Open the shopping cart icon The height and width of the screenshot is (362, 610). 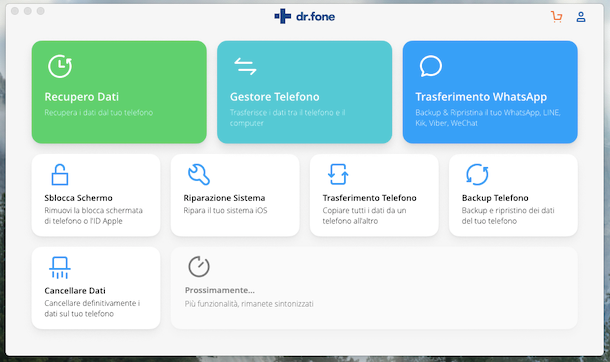[557, 17]
